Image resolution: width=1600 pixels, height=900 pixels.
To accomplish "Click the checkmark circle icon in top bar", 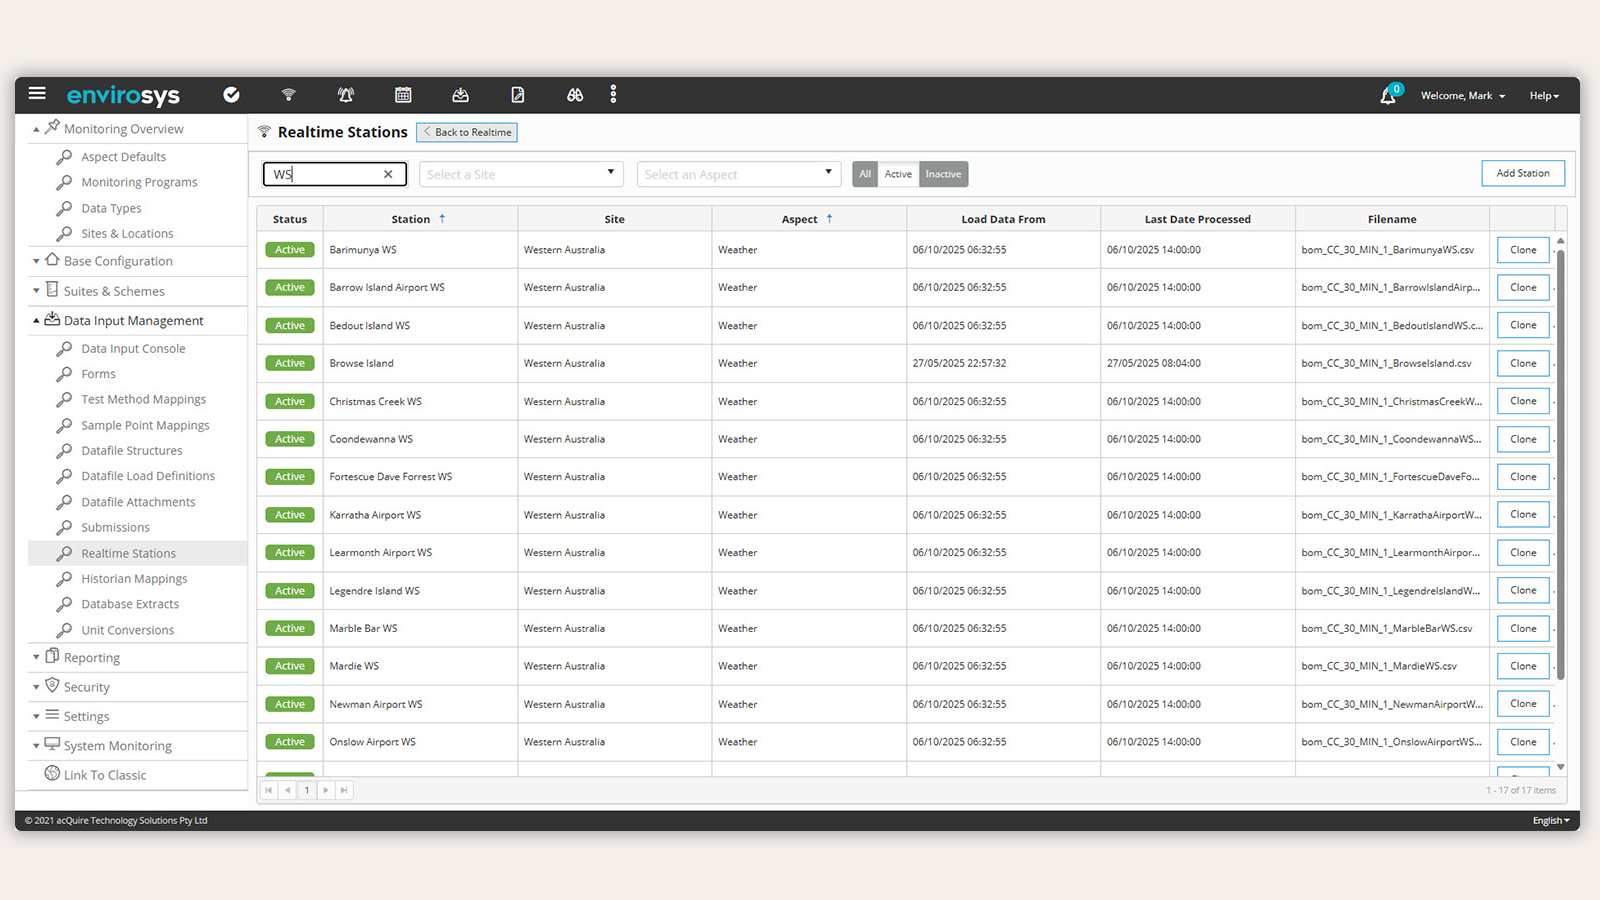I will 231,95.
